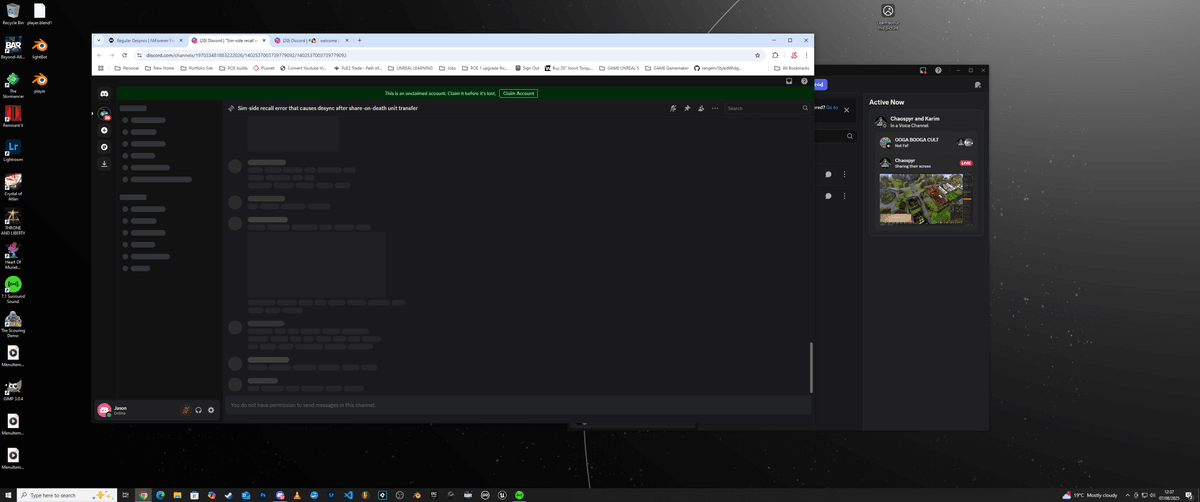The image size is (1200, 502).
Task: Click the browser tab search dropdown arrow
Action: click(x=98, y=40)
